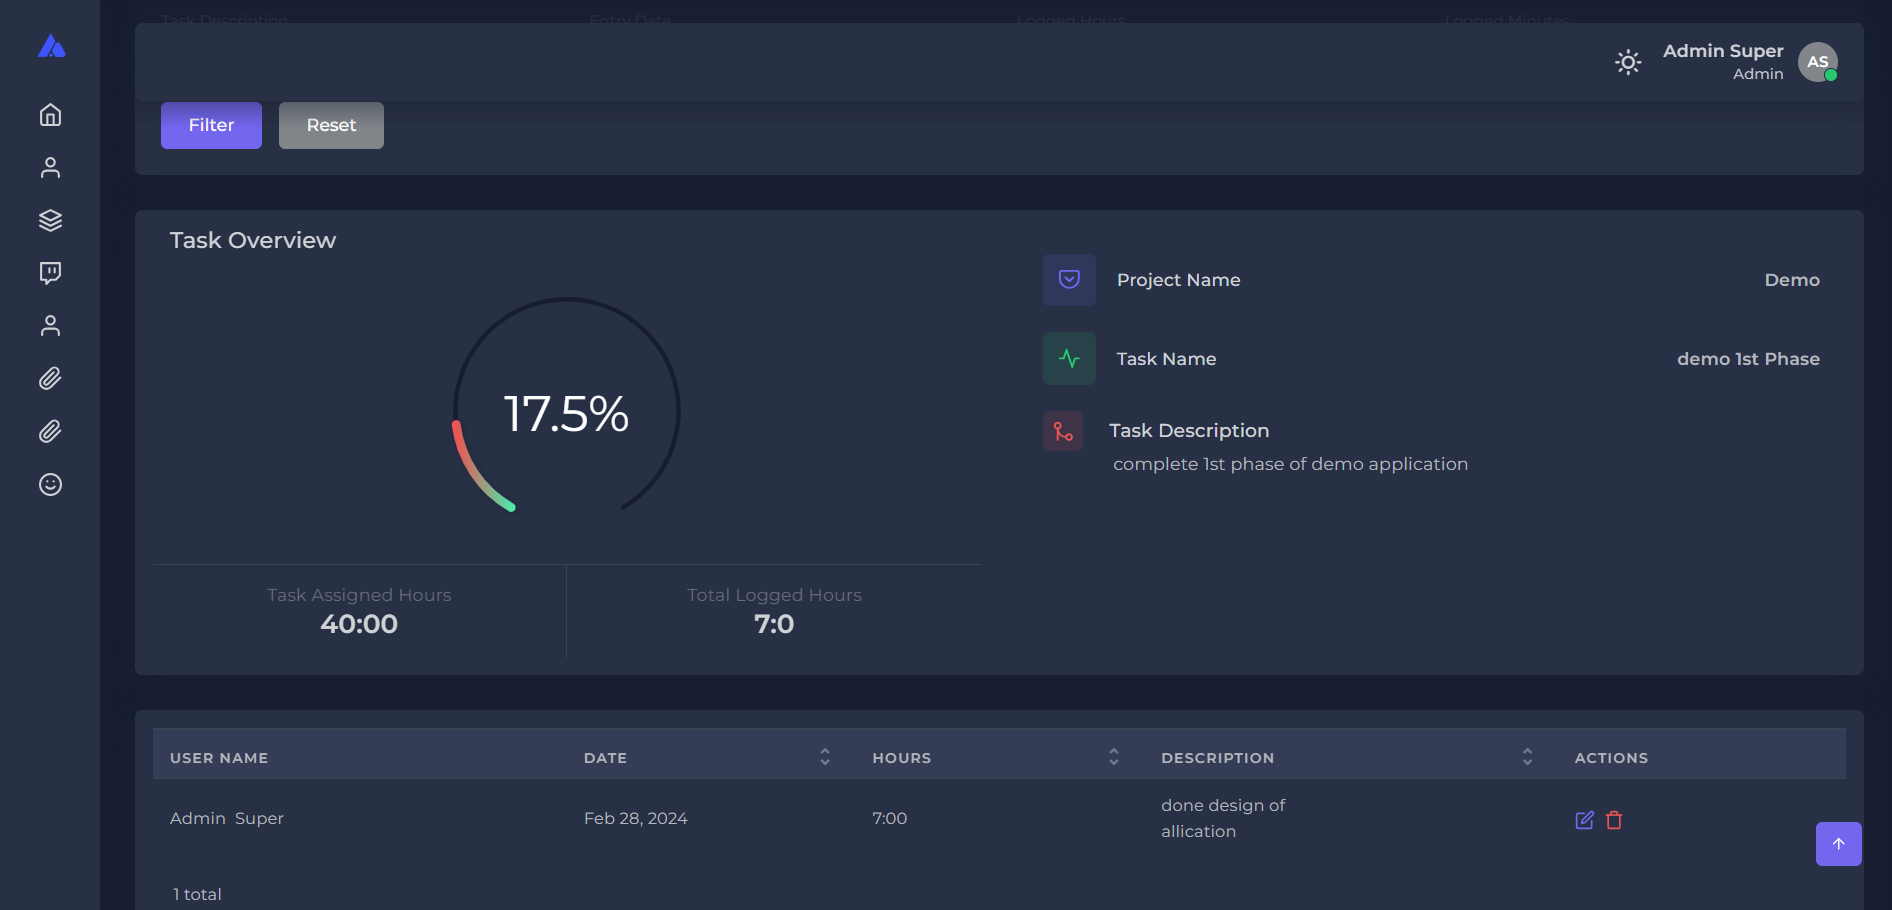The image size is (1892, 910).
Task: Click the smiley face sidebar icon
Action: pyautogui.click(x=50, y=485)
